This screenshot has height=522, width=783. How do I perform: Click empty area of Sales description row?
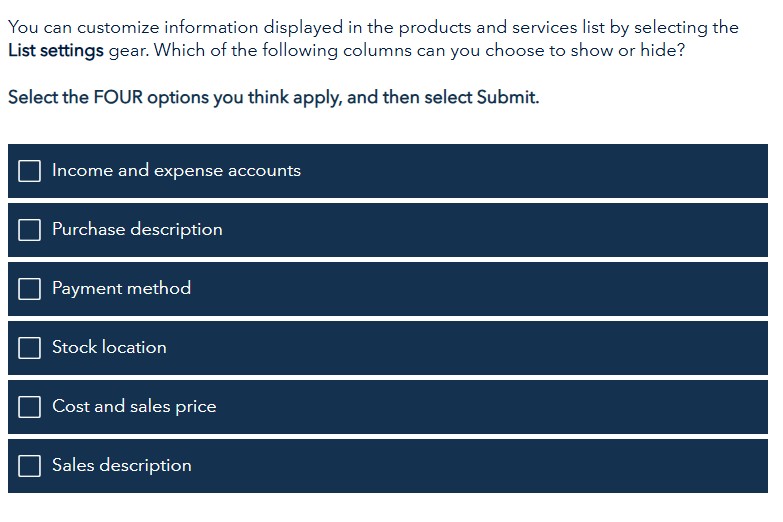[x=479, y=466]
